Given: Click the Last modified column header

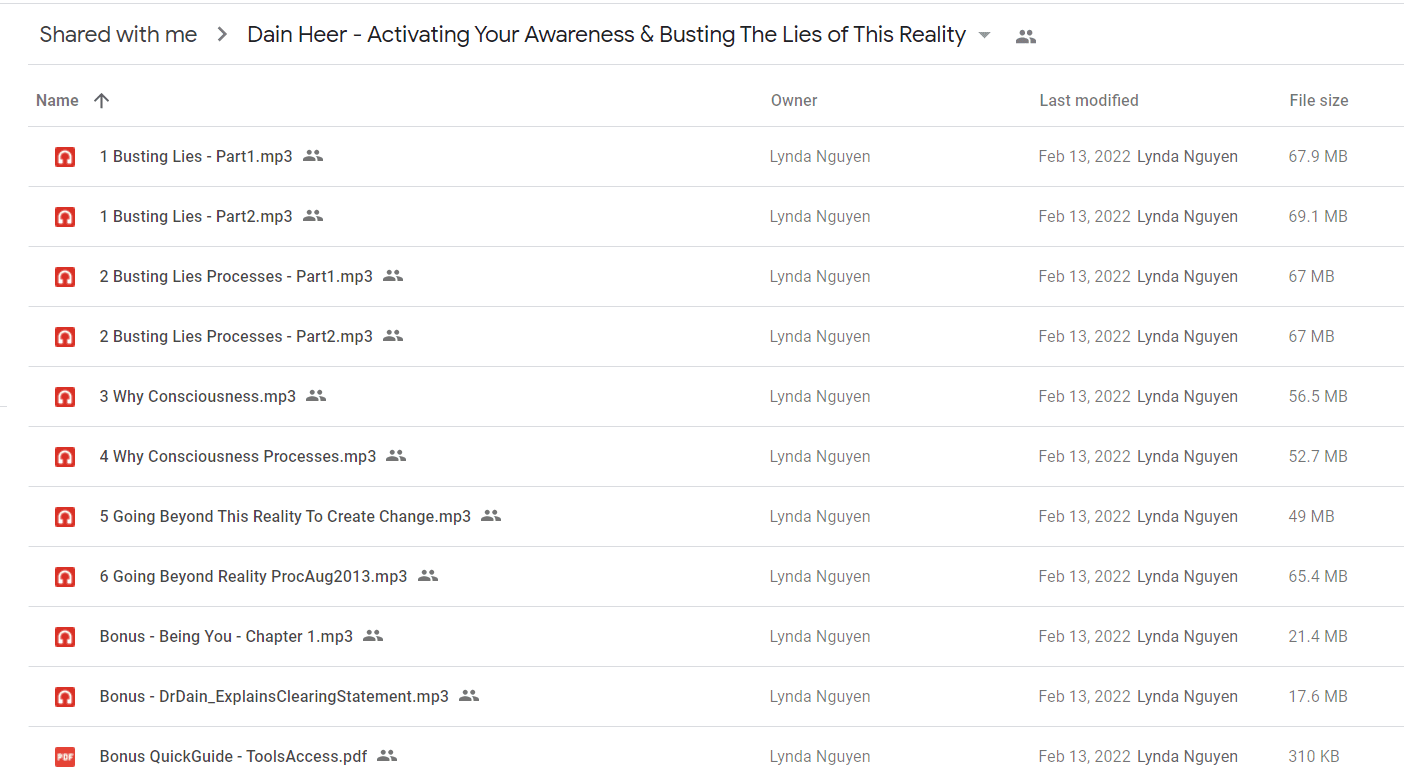Looking at the screenshot, I should pos(1089,100).
